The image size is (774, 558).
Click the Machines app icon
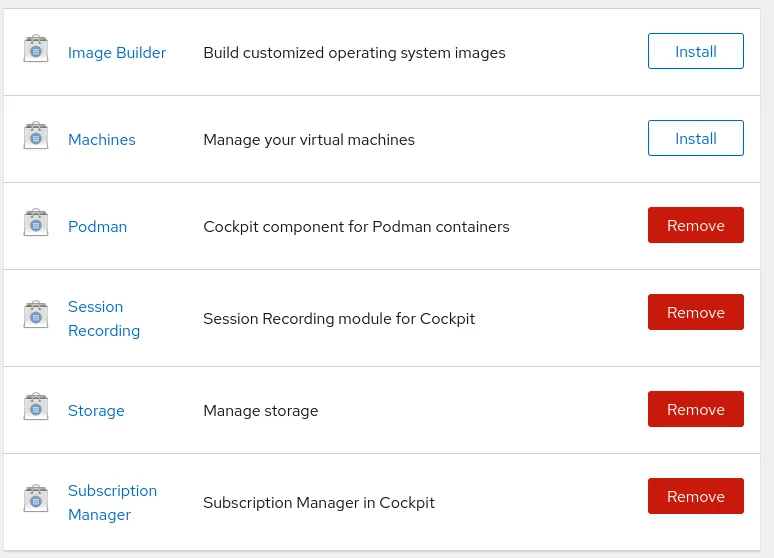(x=36, y=136)
